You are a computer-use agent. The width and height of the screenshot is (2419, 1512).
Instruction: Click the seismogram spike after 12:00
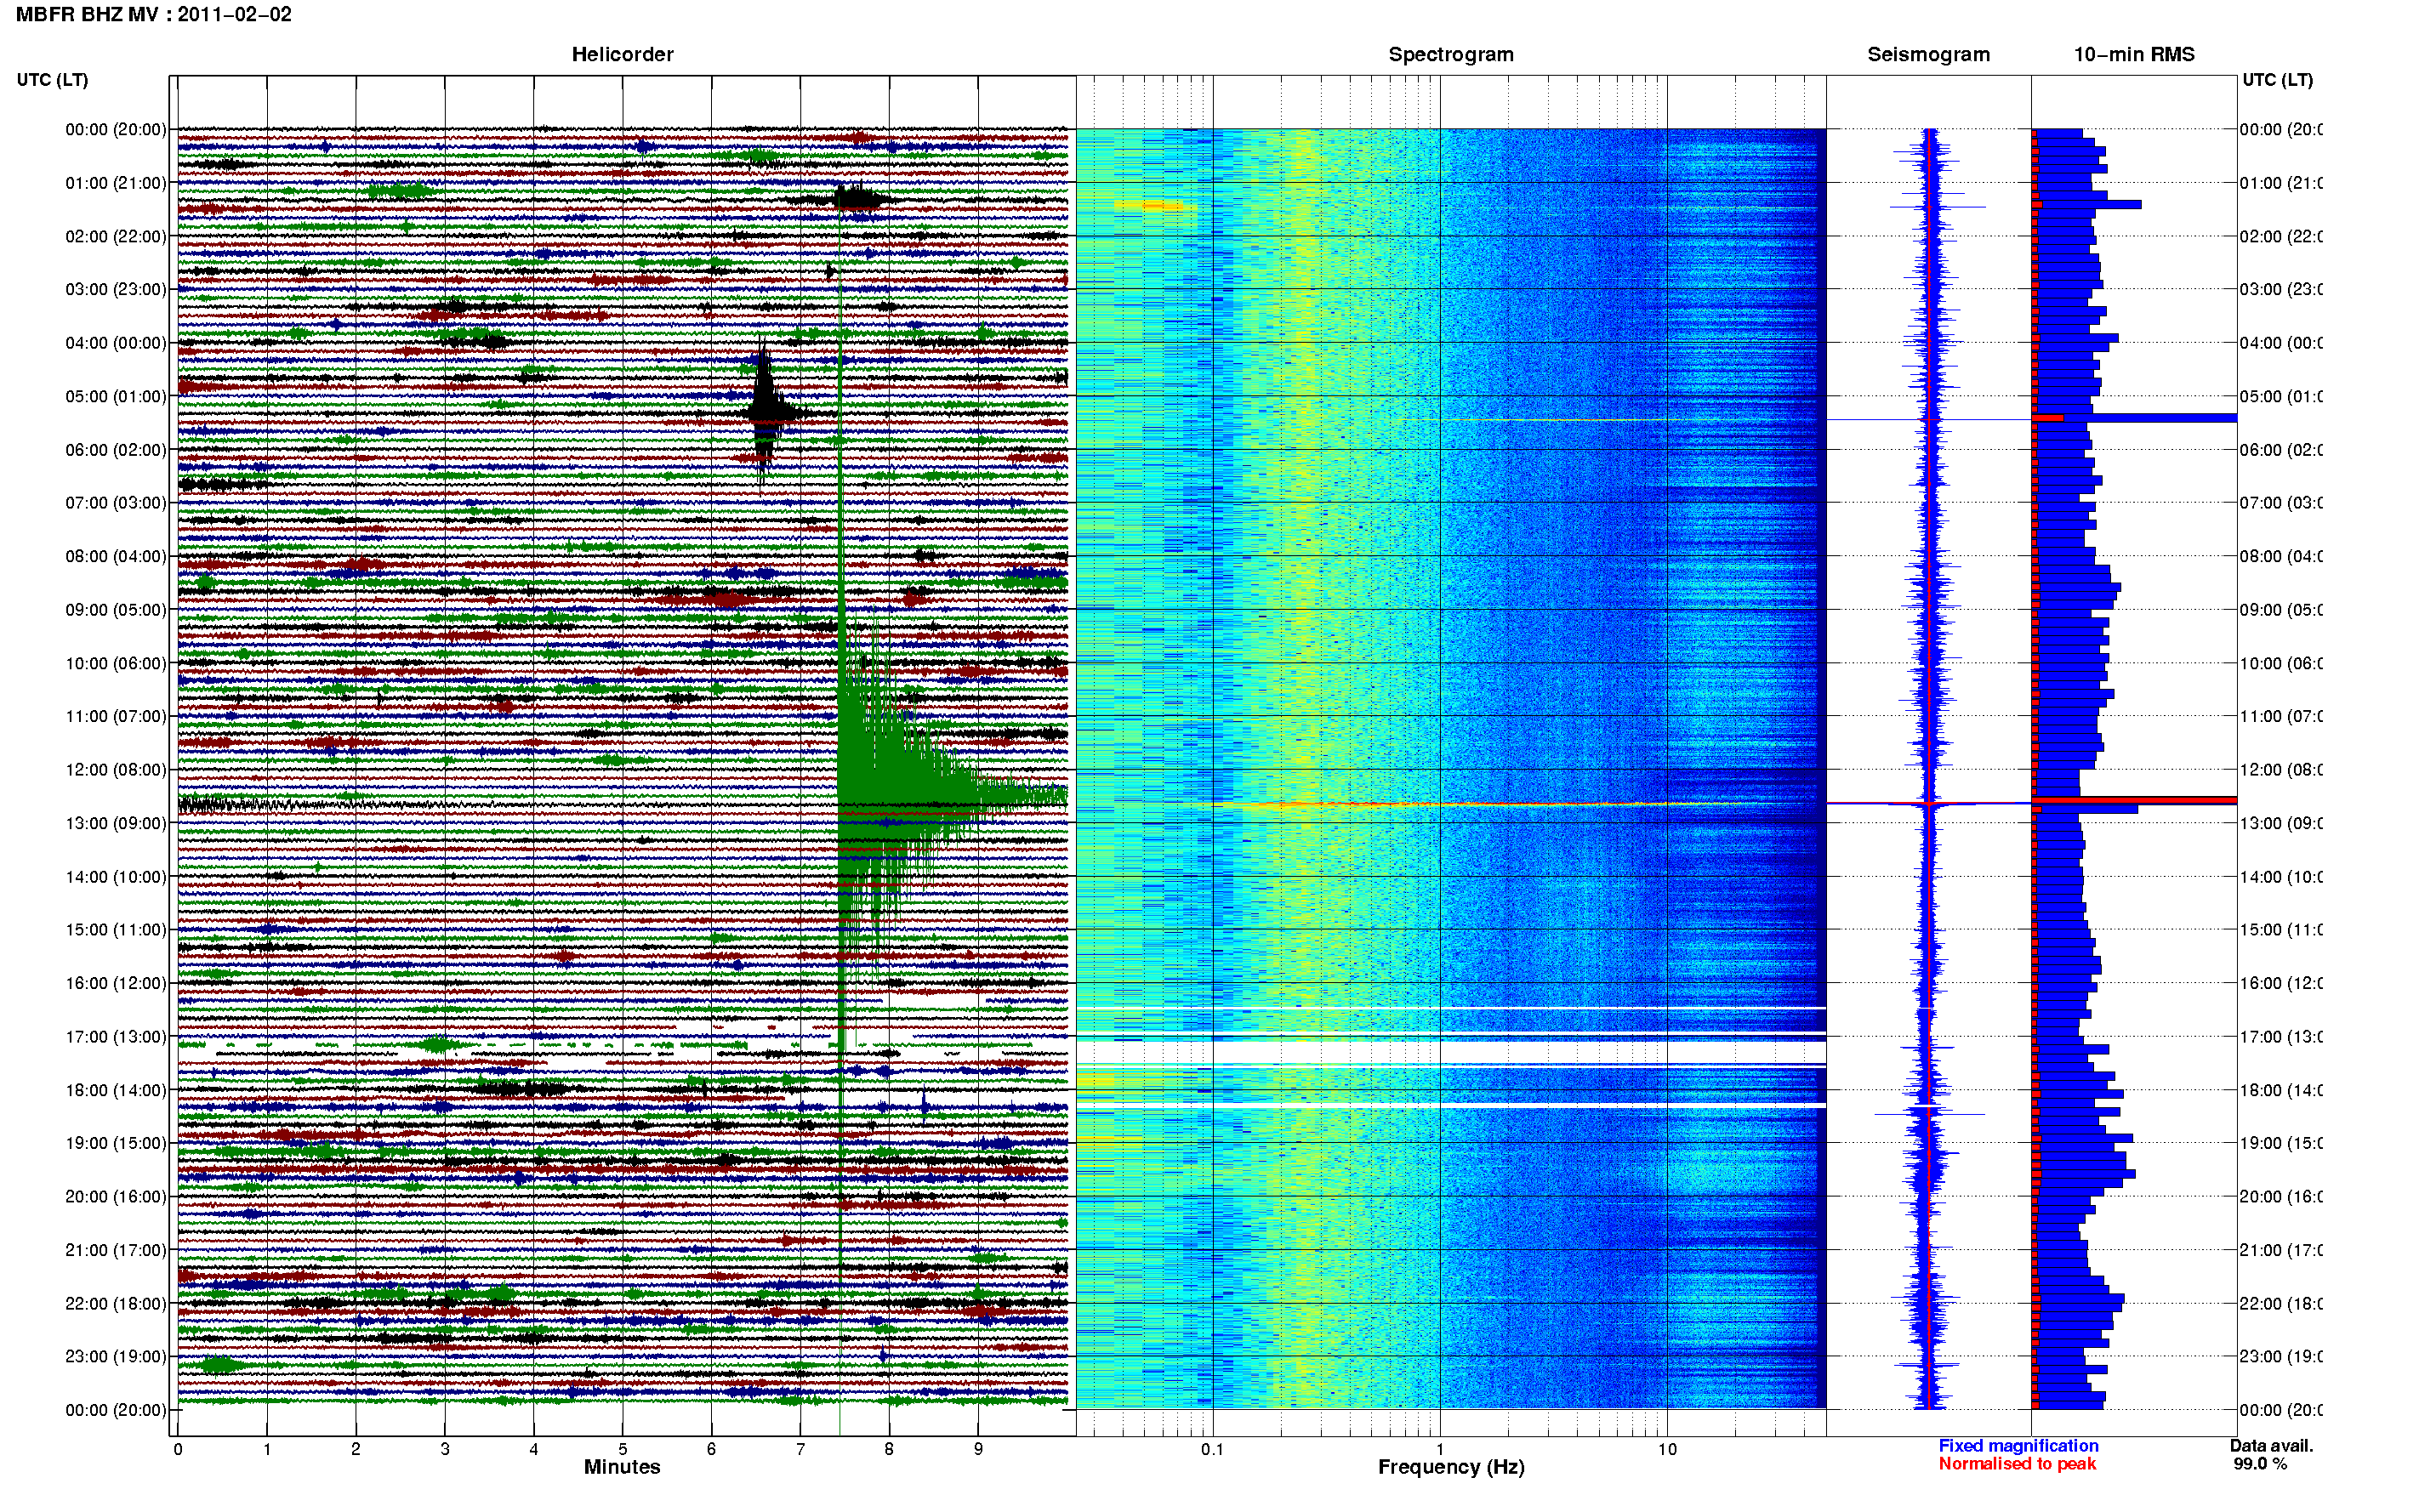[x=1929, y=803]
